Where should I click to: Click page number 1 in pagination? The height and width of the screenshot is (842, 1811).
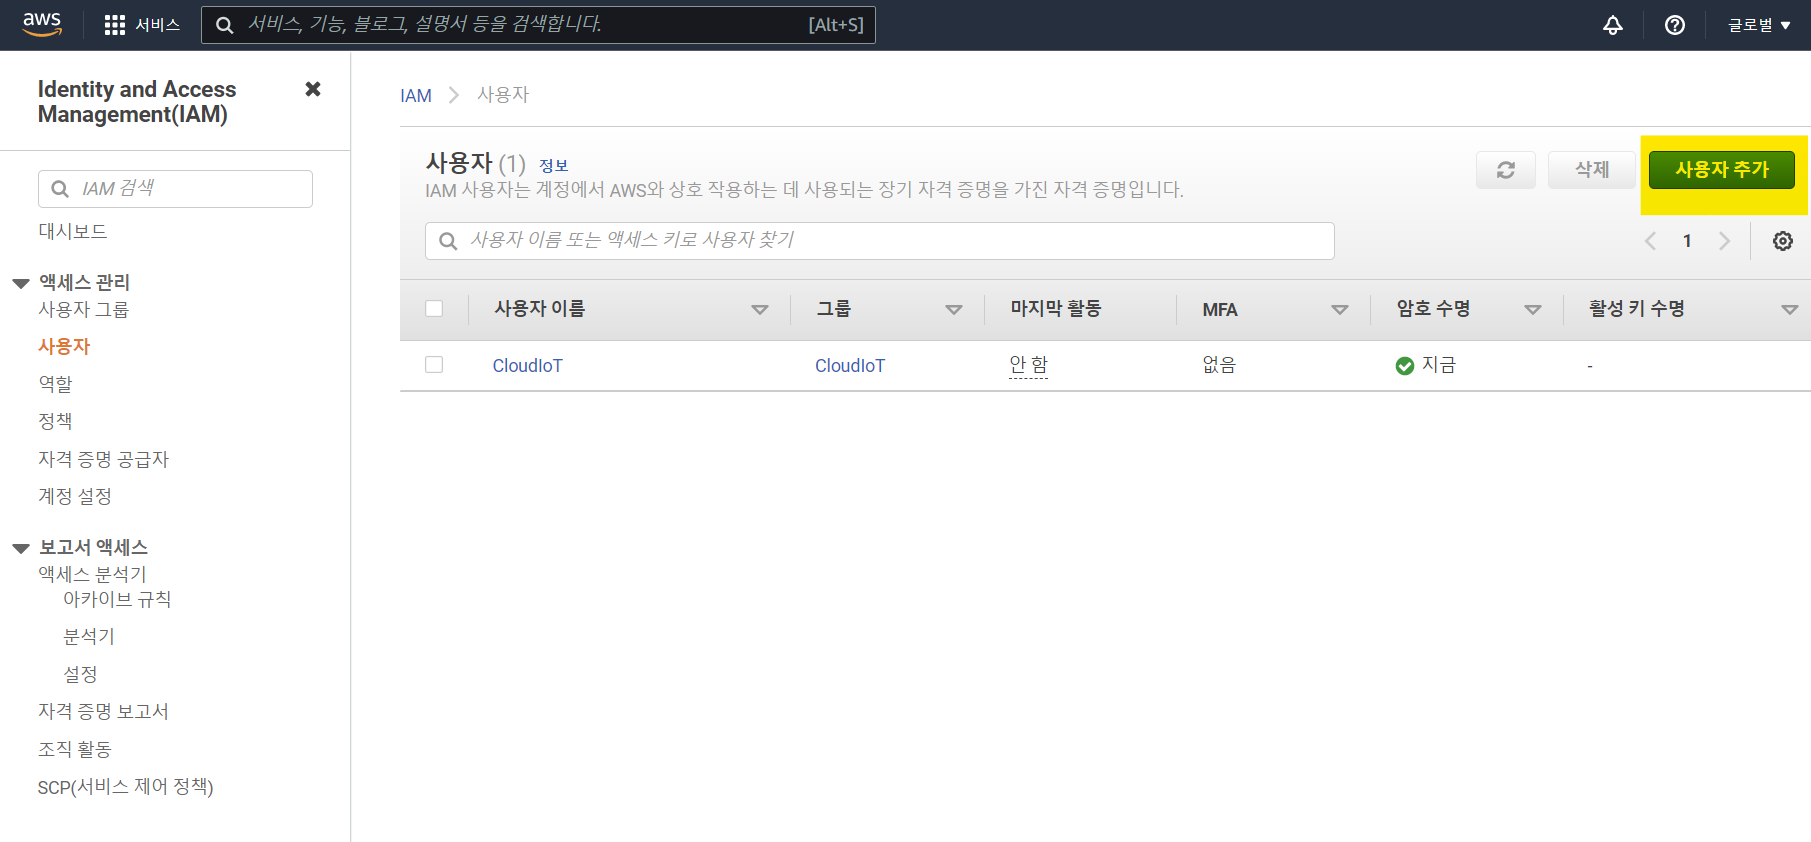point(1687,241)
